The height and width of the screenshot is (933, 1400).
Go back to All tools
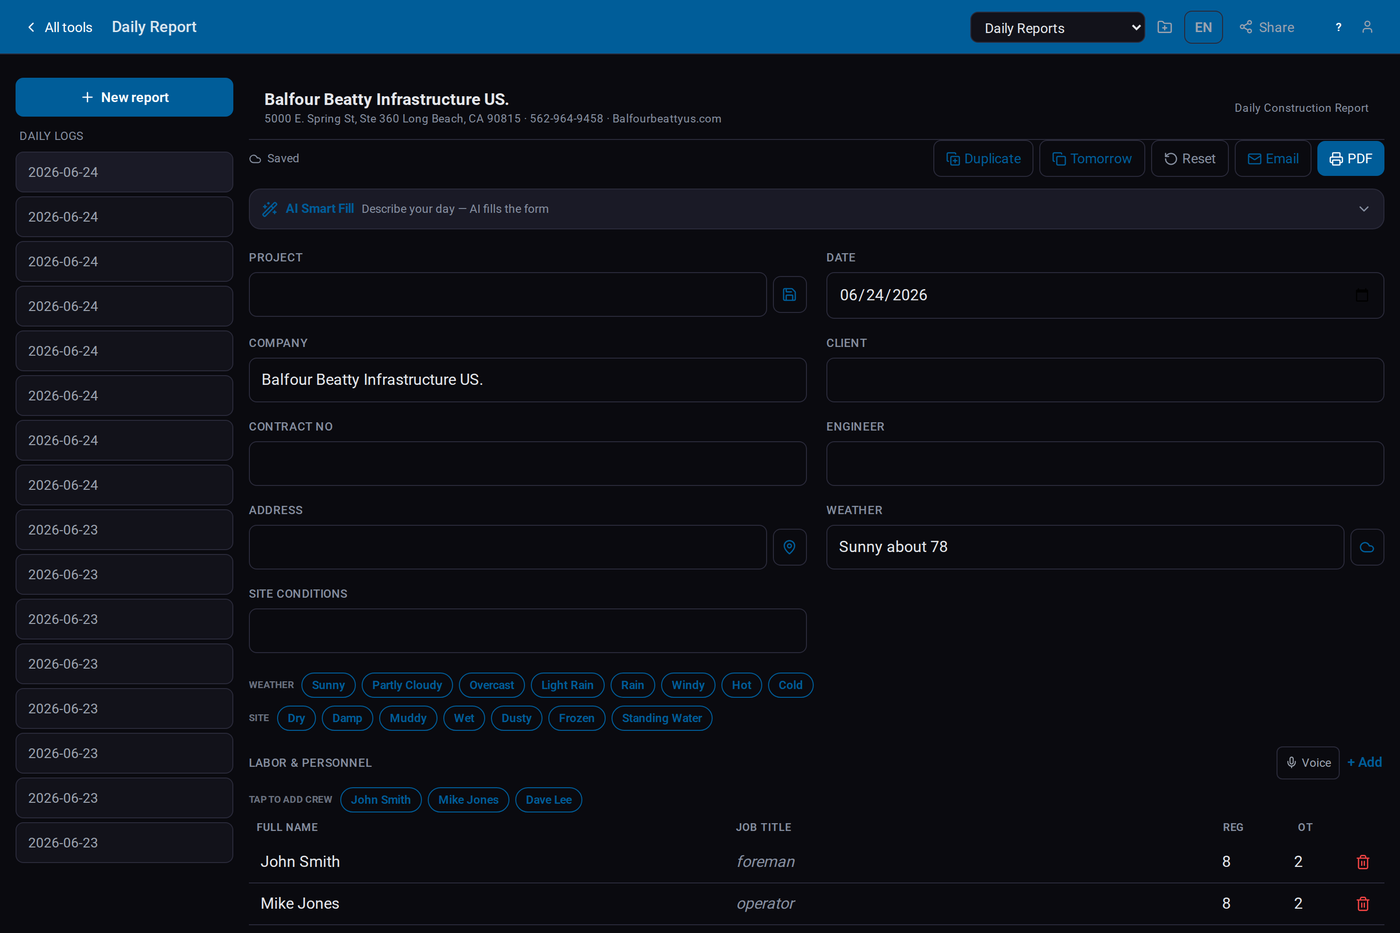pyautogui.click(x=60, y=27)
